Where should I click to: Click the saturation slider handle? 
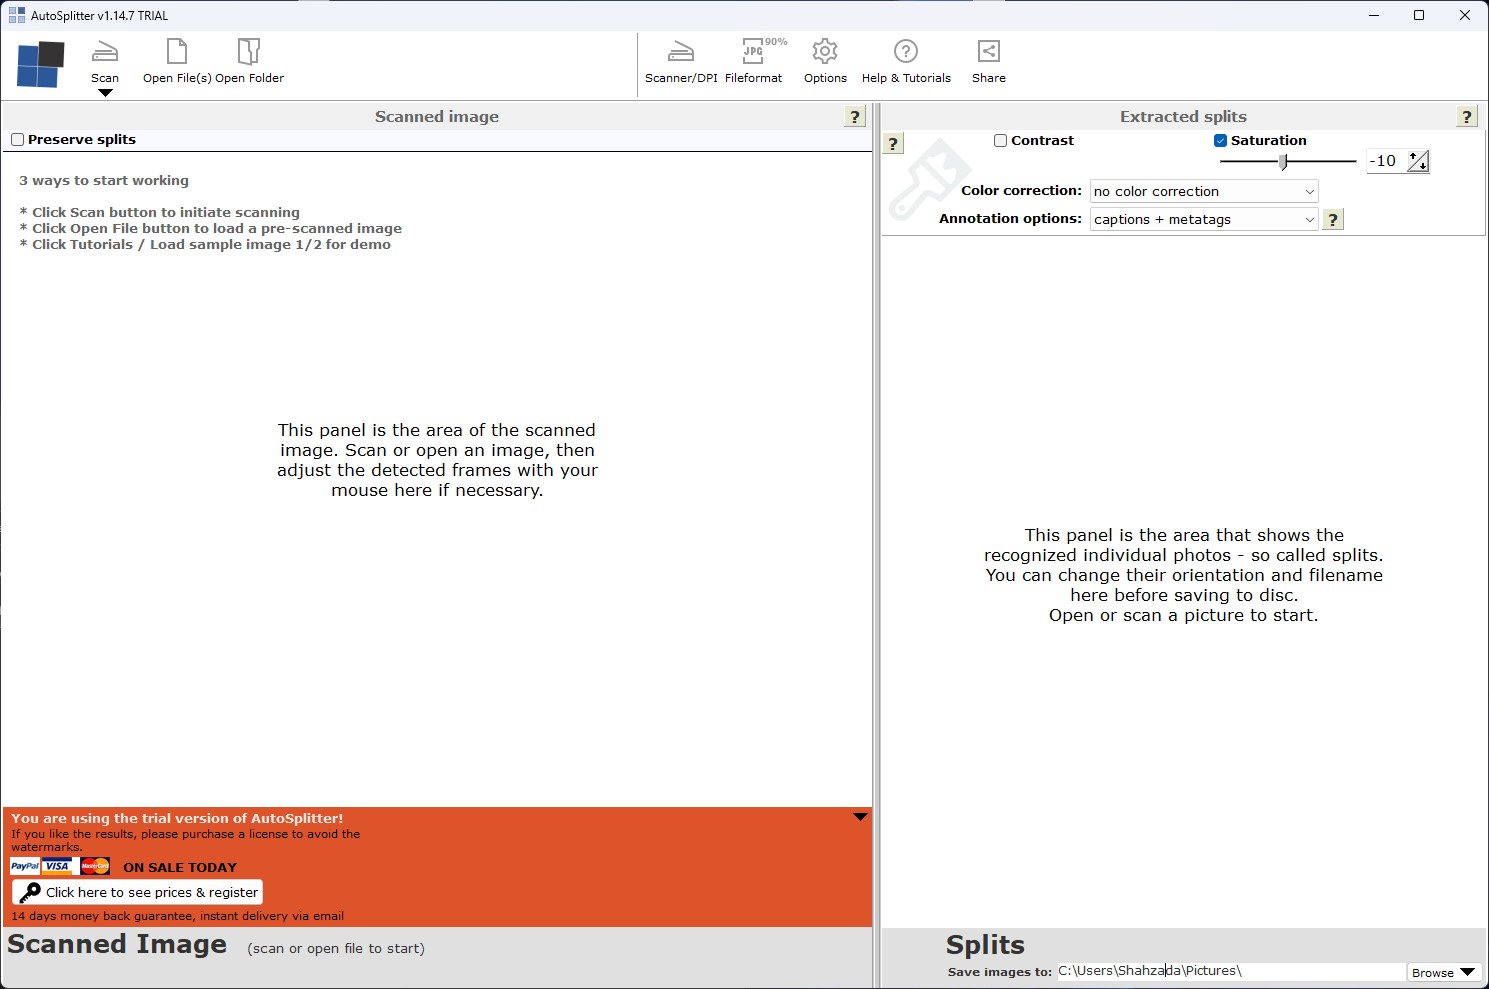[x=1284, y=161]
